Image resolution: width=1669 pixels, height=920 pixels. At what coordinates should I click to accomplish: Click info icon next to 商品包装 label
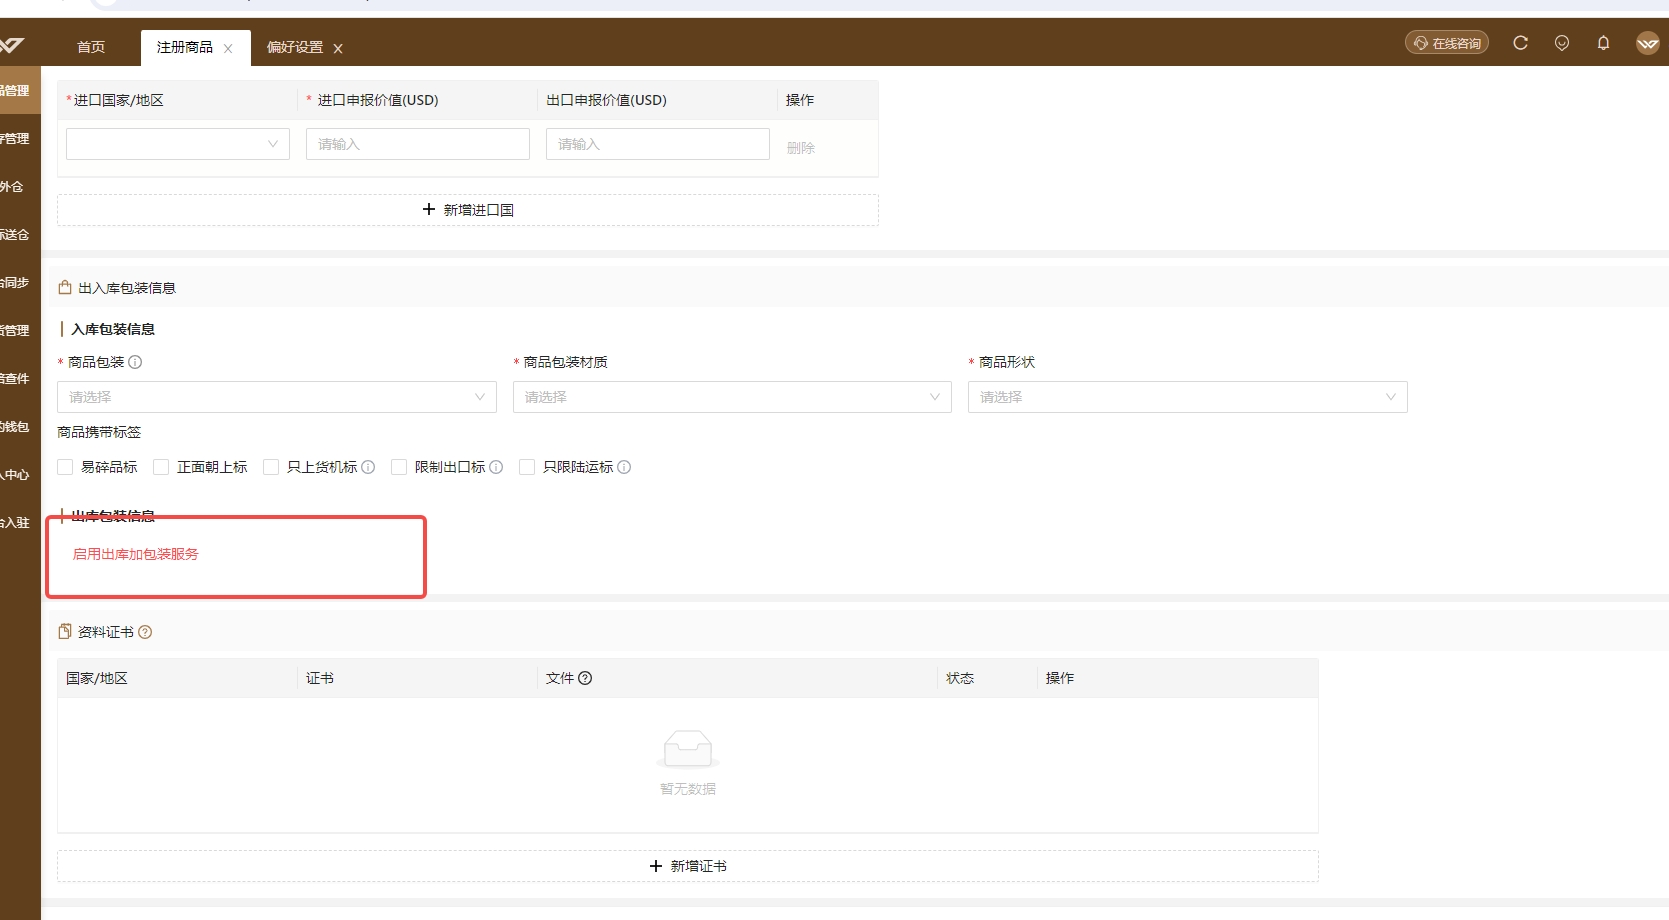point(135,362)
